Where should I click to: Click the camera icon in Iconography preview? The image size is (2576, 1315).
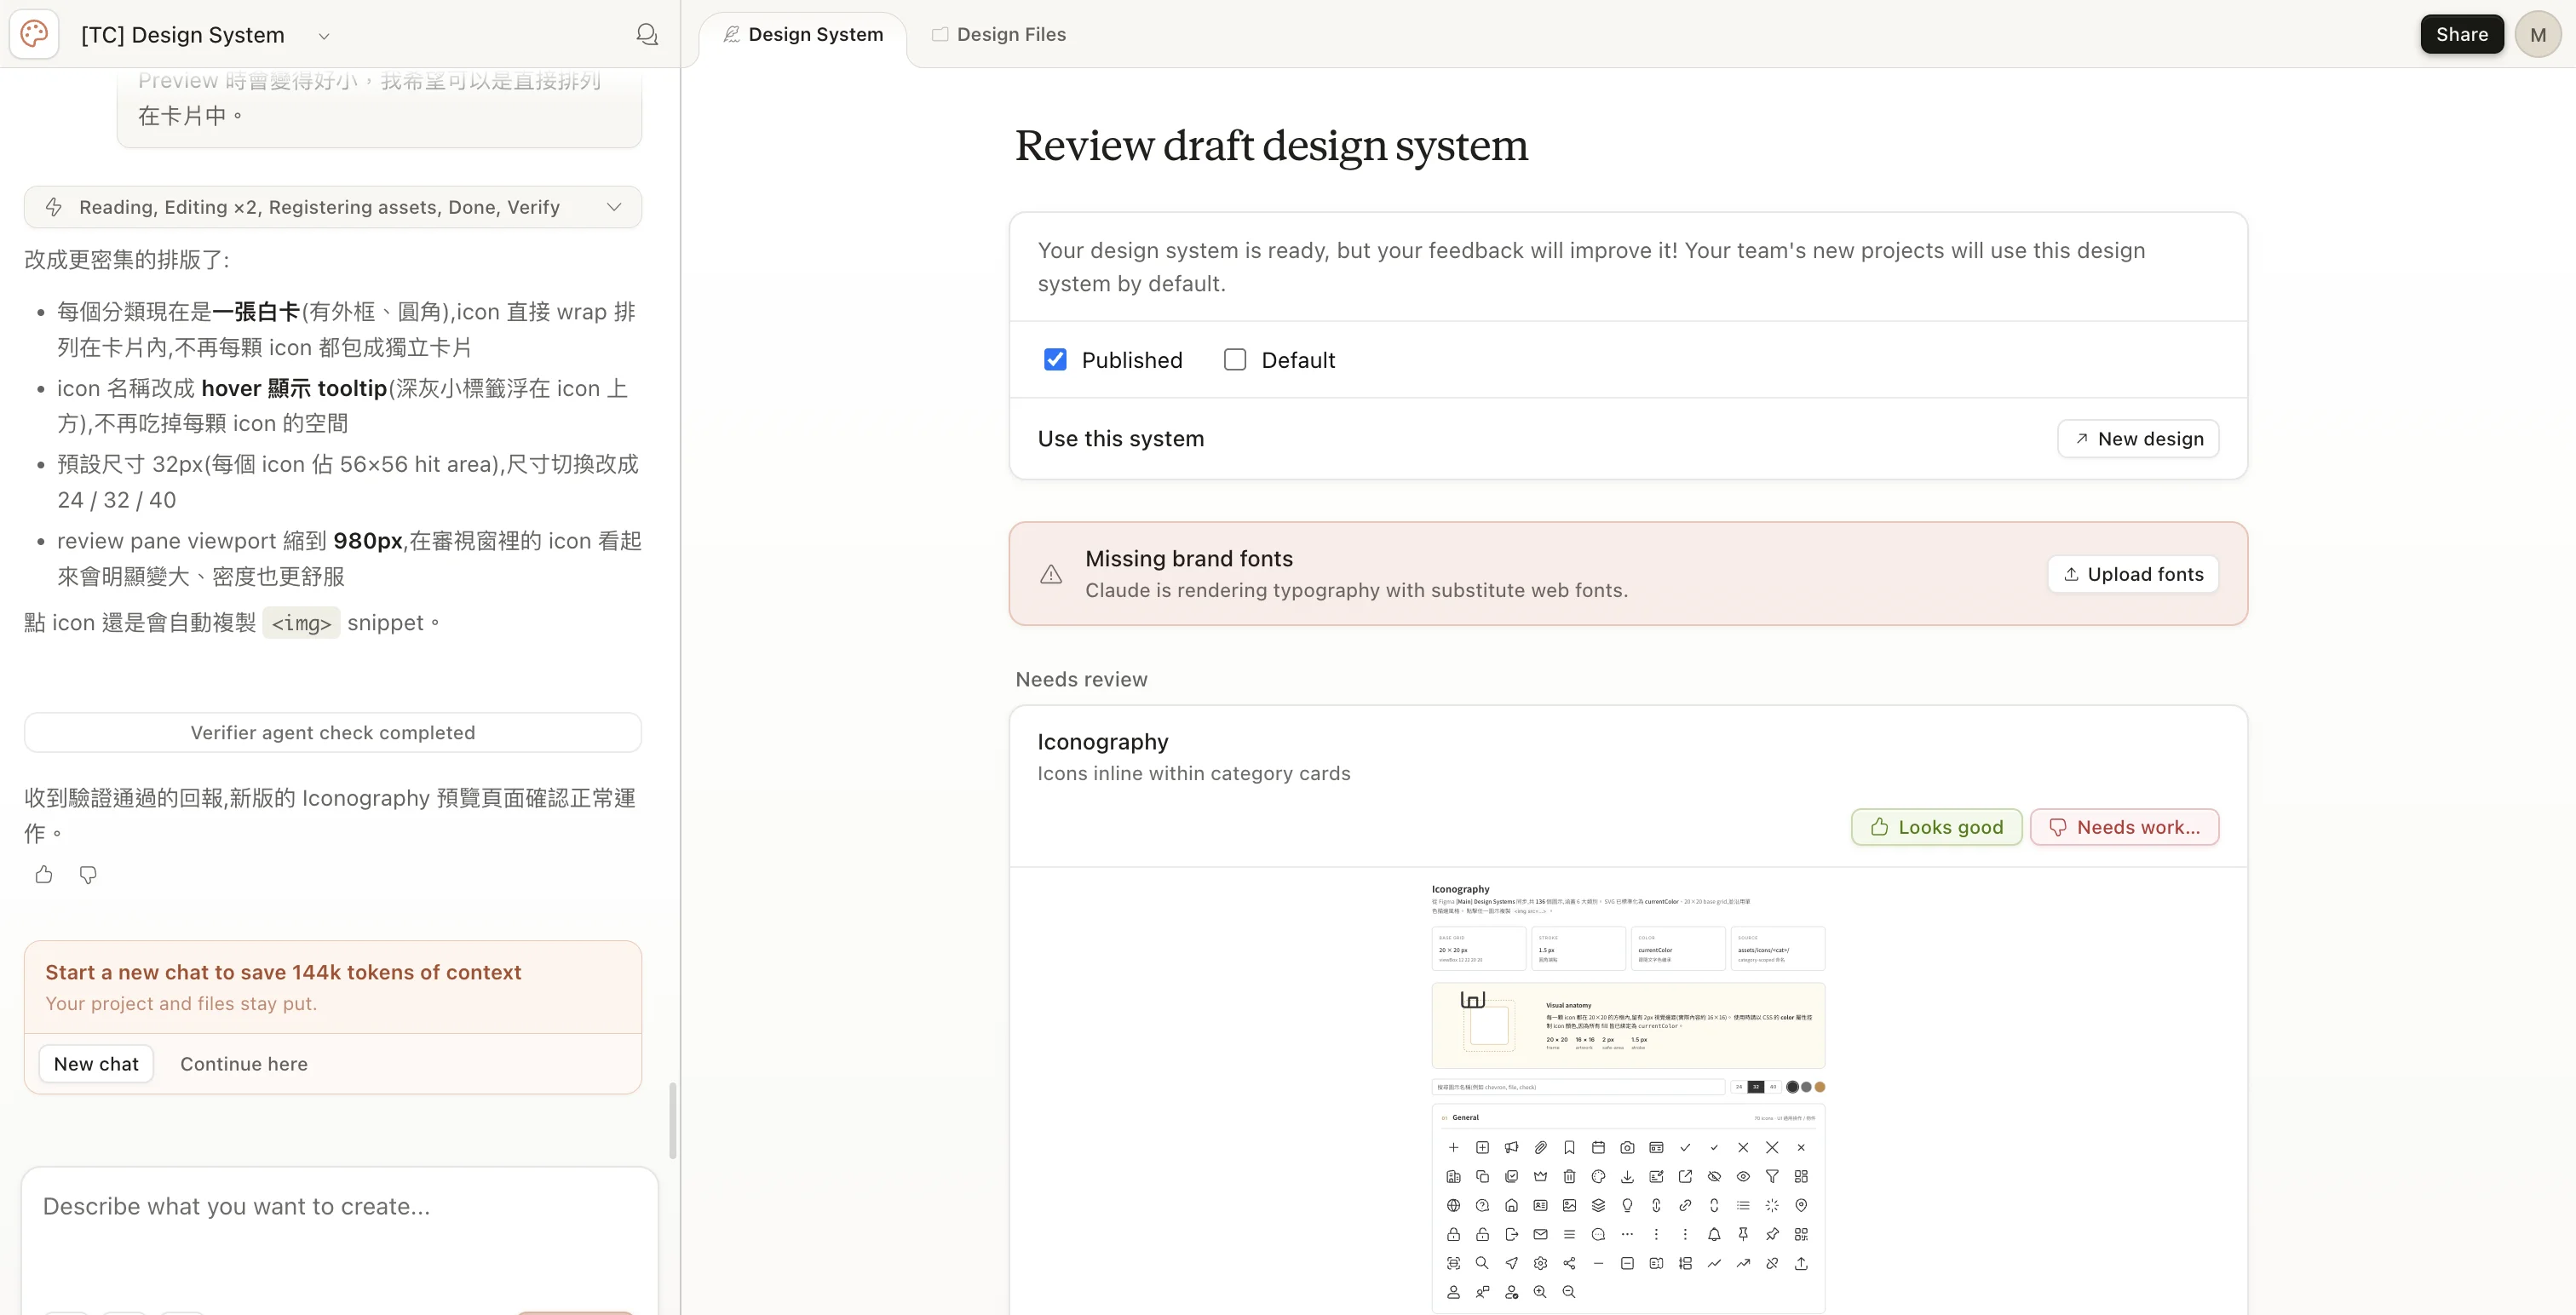tap(1627, 1147)
